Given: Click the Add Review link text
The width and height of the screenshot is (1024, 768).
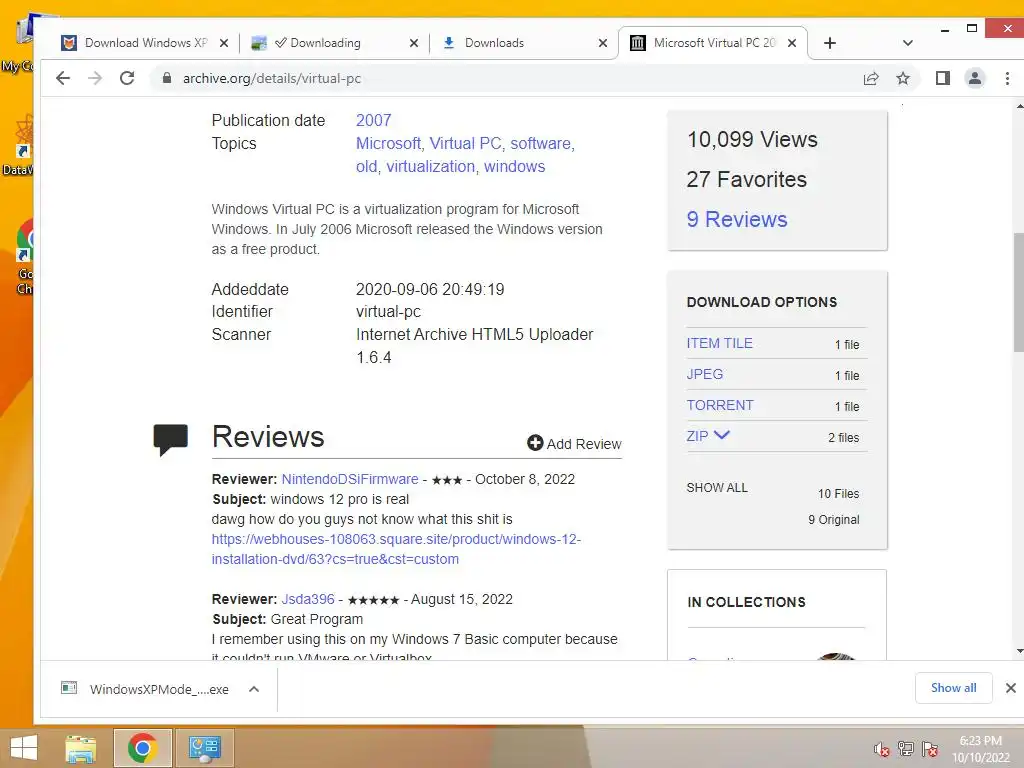Looking at the screenshot, I should point(583,444).
